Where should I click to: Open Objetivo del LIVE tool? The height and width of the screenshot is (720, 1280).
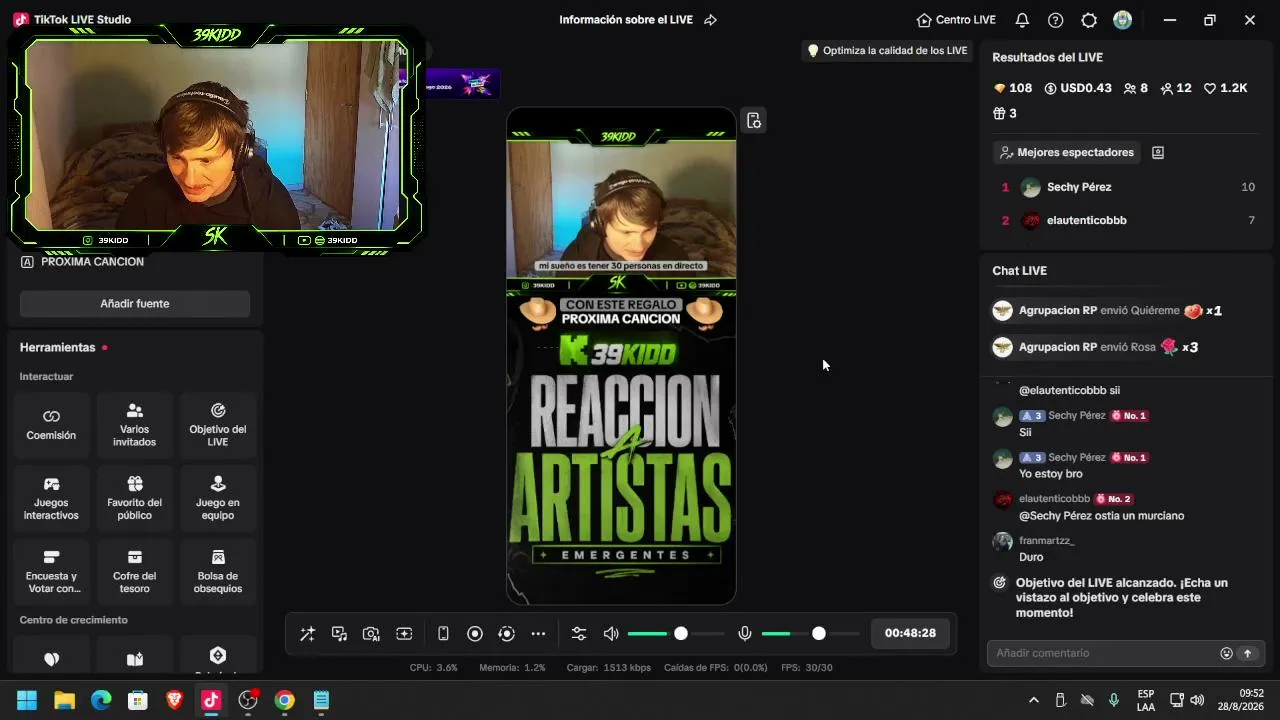point(217,425)
